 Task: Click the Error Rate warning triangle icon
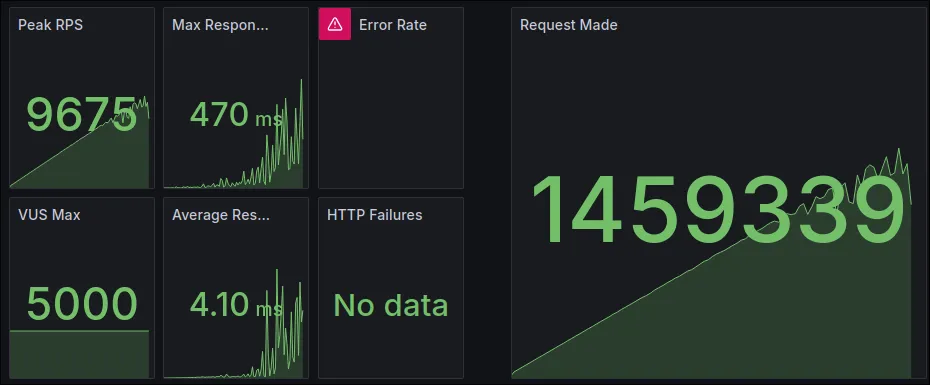pyautogui.click(x=335, y=24)
